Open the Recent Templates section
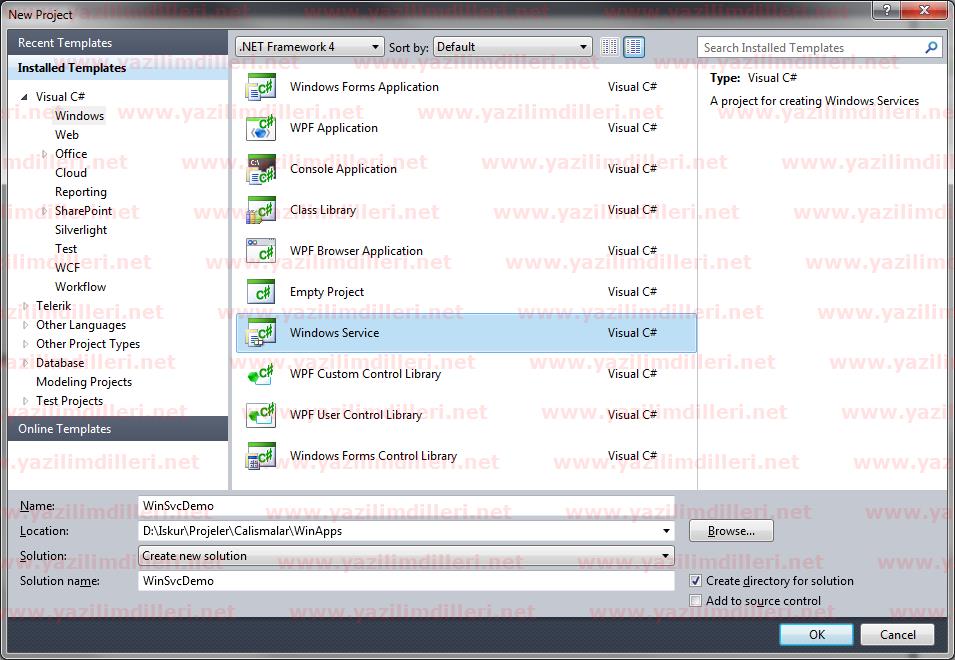 point(118,43)
